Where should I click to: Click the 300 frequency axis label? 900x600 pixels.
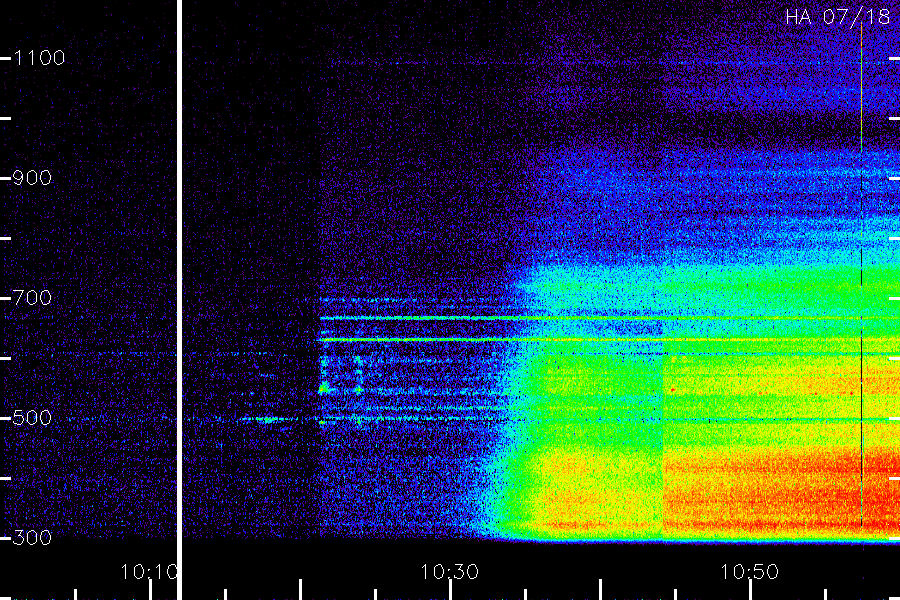coord(32,538)
